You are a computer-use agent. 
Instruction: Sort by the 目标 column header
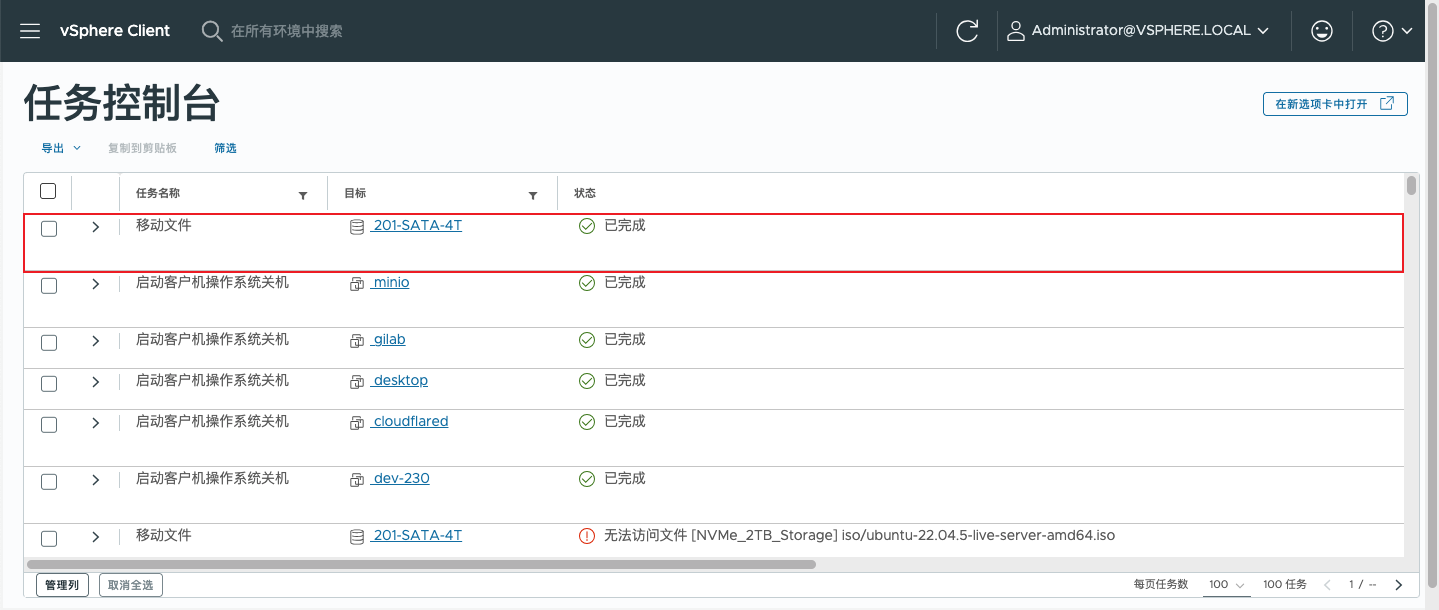(x=355, y=193)
